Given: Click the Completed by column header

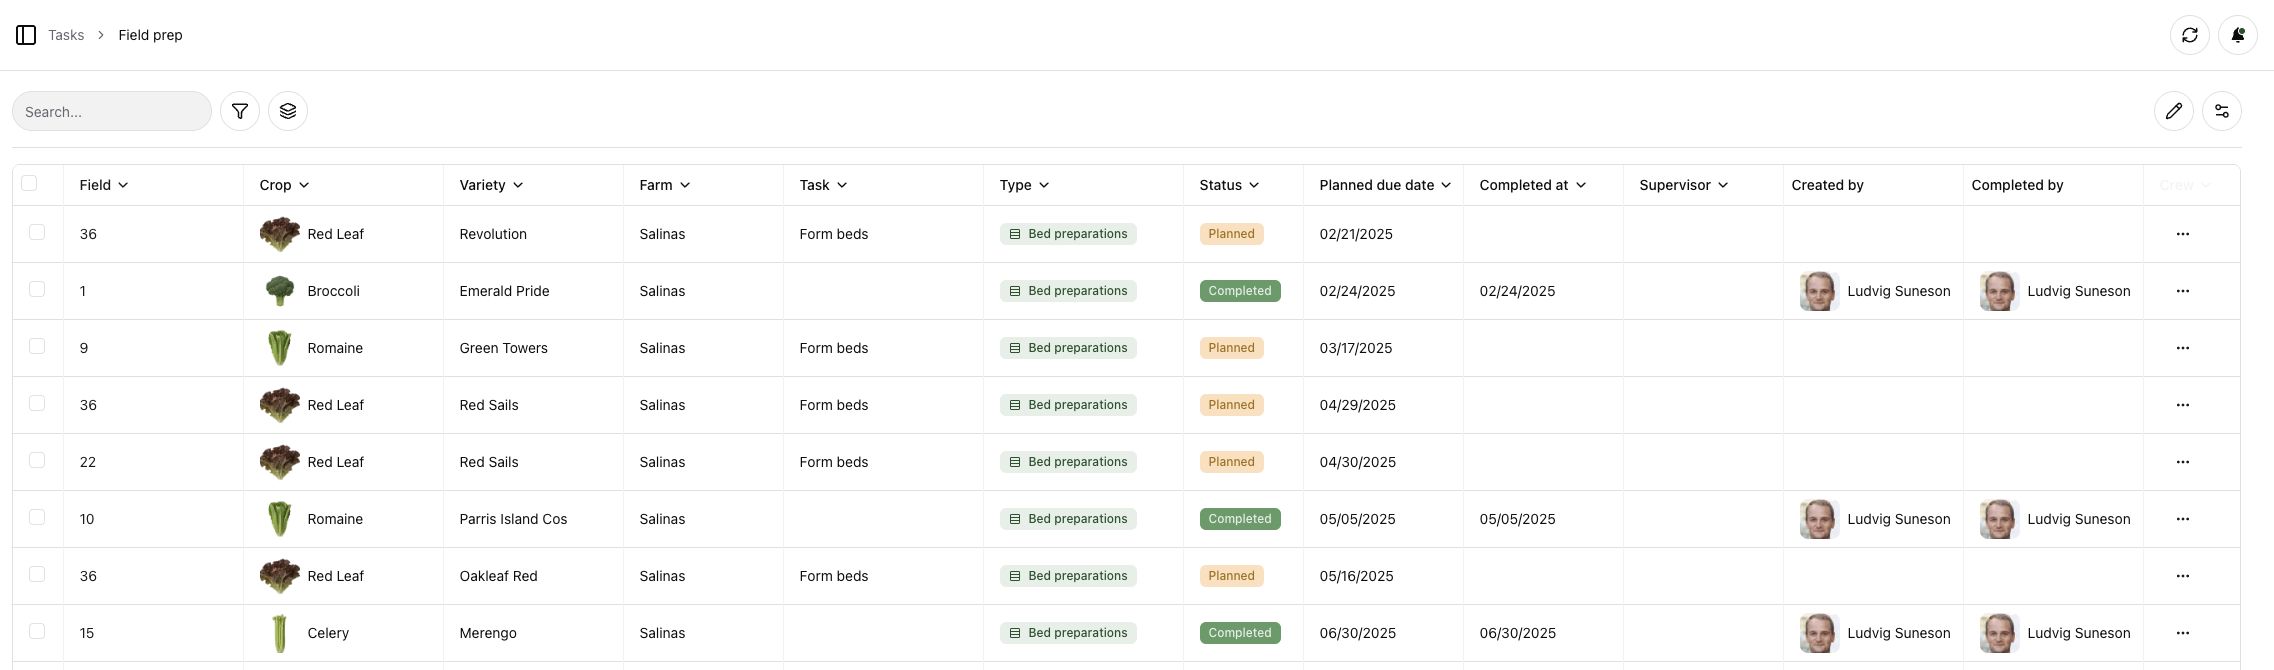Looking at the screenshot, I should [x=2017, y=185].
